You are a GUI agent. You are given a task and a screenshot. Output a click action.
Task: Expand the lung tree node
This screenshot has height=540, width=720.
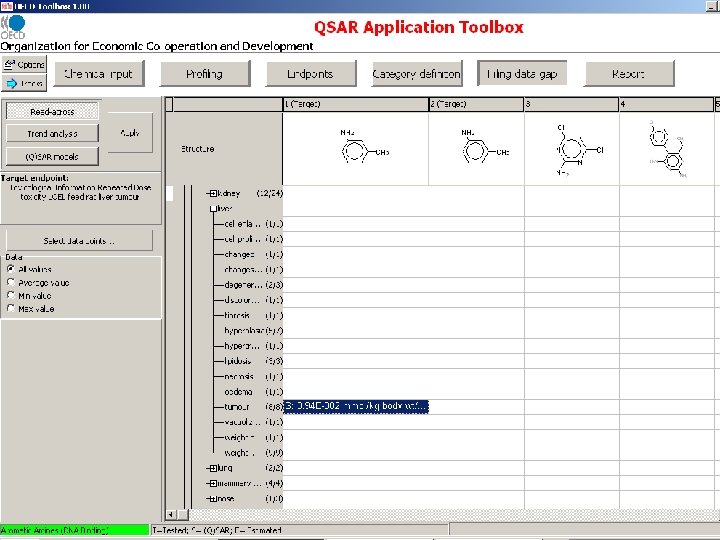click(213, 468)
